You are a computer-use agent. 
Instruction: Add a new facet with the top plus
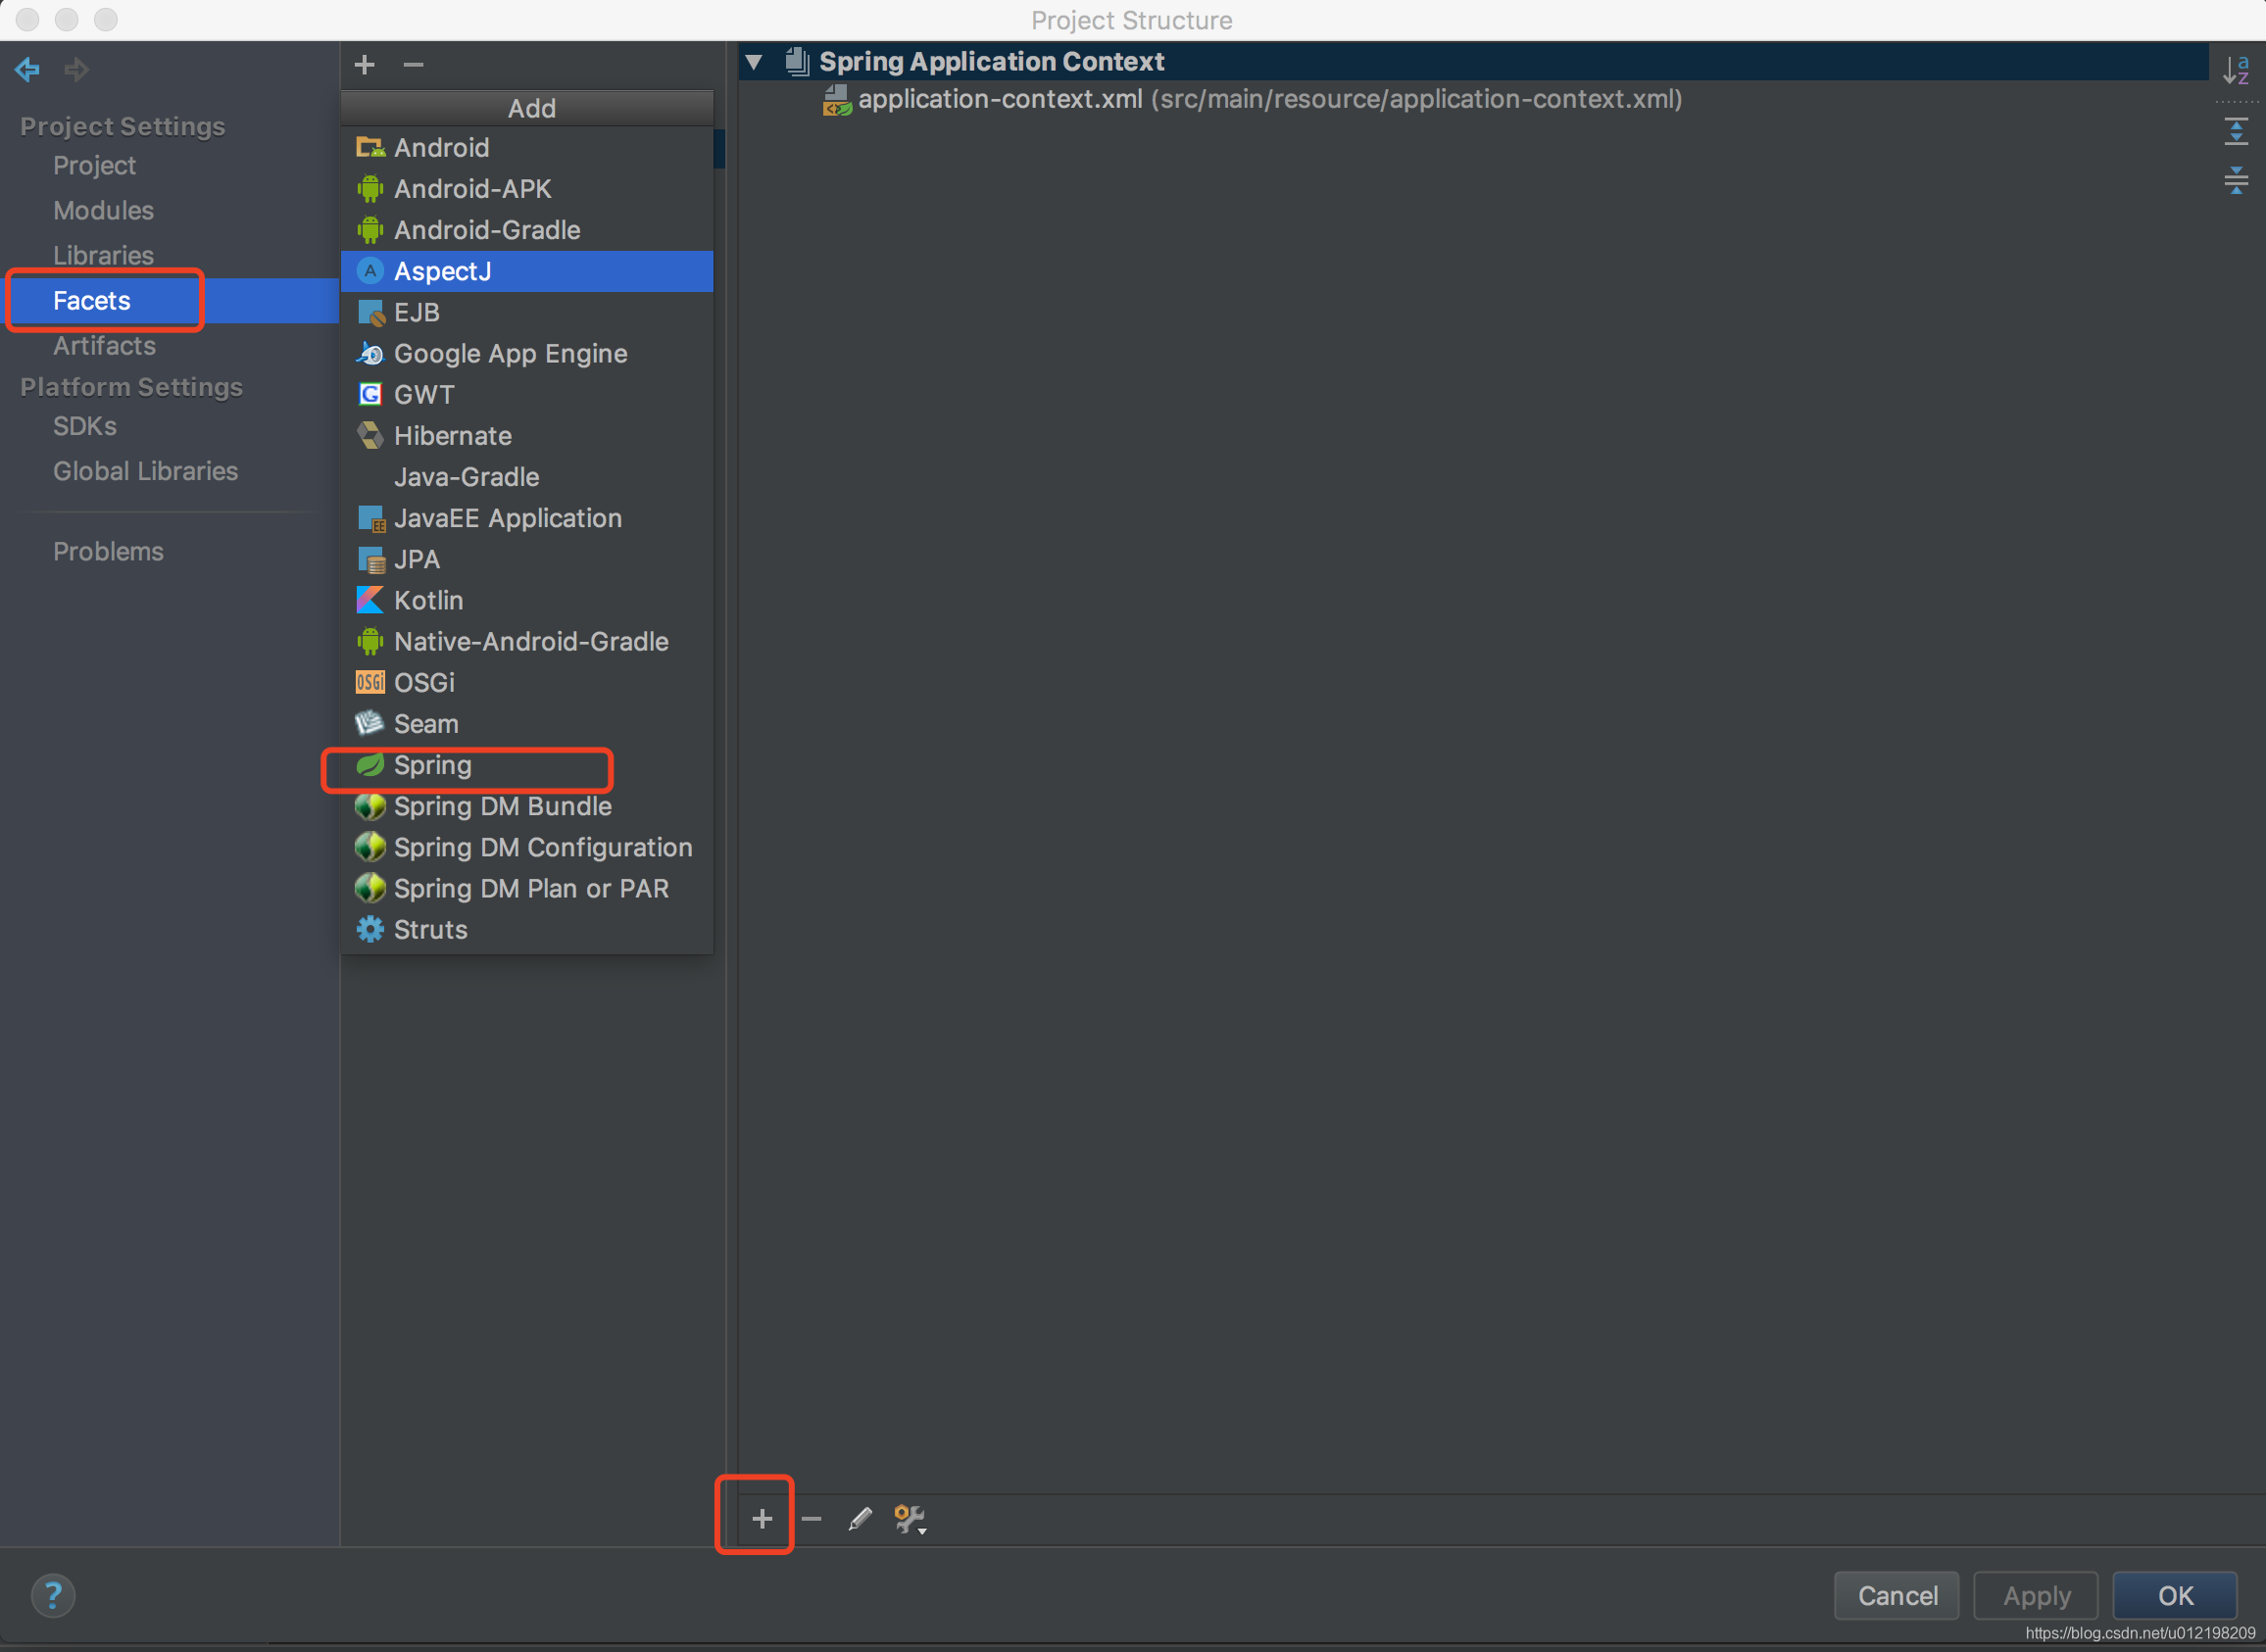point(365,65)
